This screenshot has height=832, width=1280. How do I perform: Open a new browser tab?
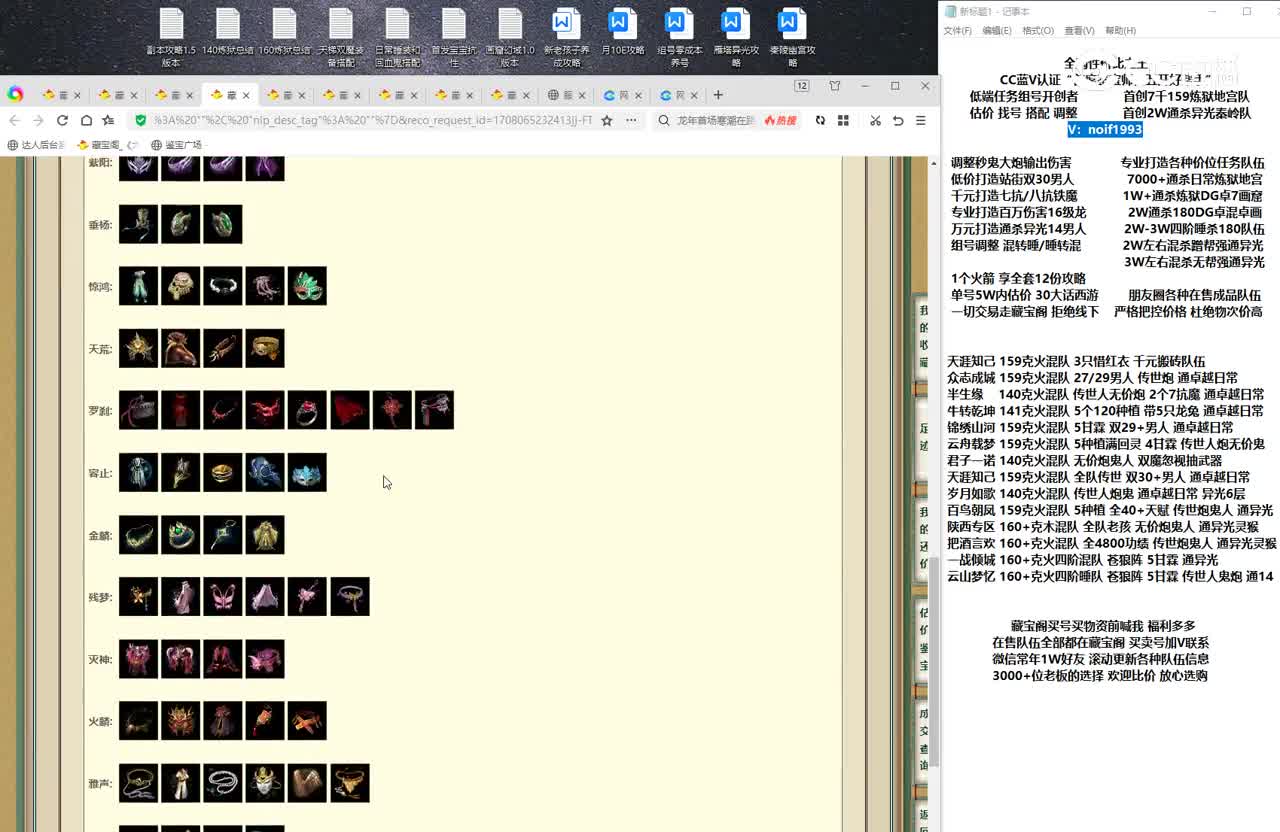click(x=717, y=95)
